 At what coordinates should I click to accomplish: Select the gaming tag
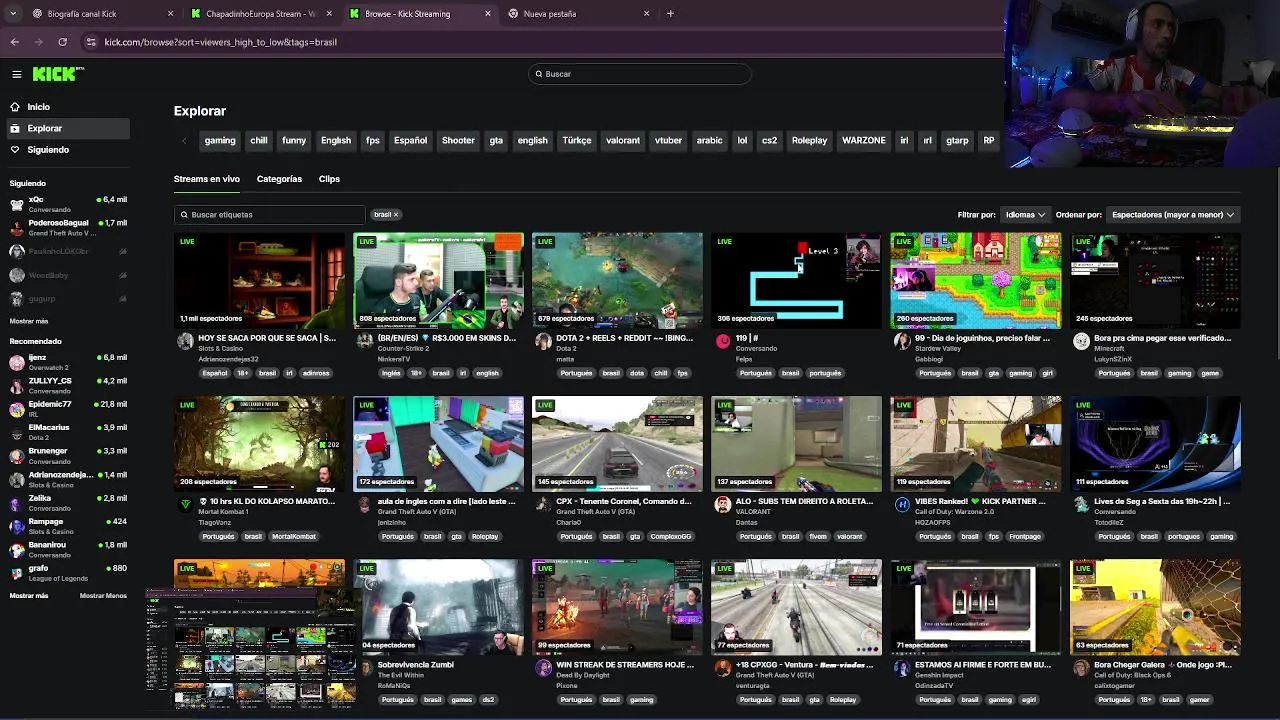point(220,141)
